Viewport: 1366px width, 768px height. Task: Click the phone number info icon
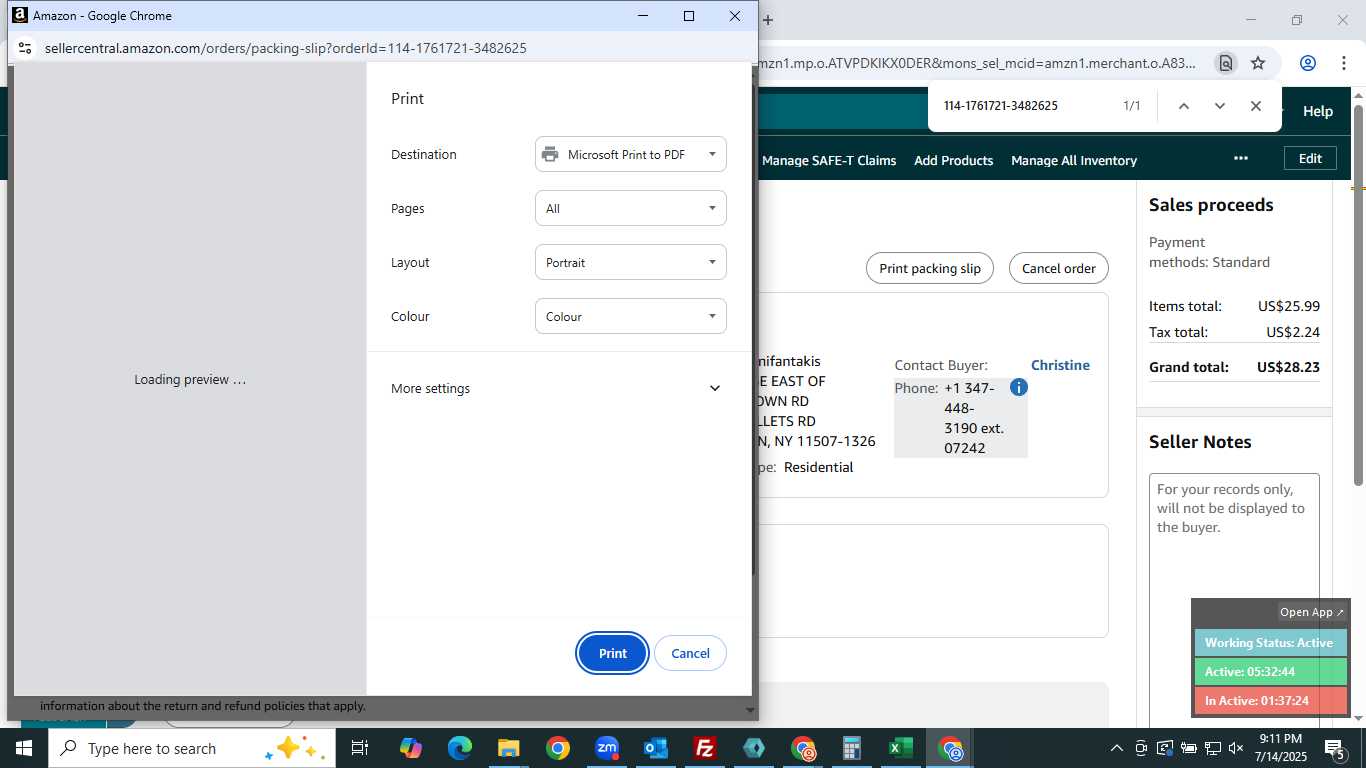[1018, 387]
